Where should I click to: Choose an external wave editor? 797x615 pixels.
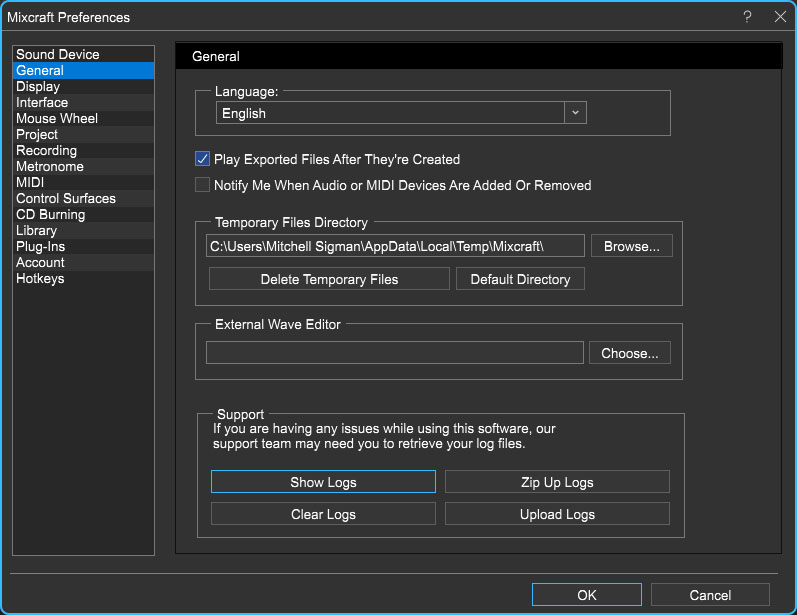click(x=629, y=353)
